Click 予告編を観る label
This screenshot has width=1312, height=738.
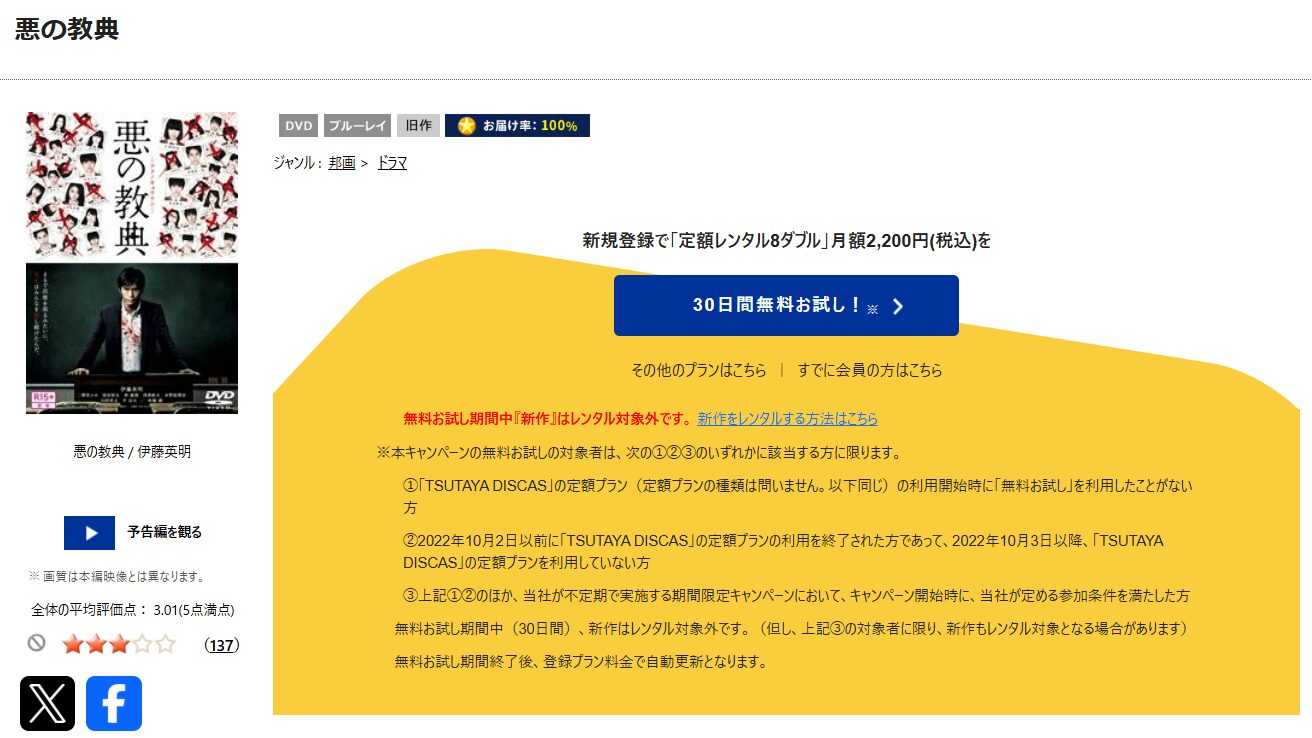point(165,533)
